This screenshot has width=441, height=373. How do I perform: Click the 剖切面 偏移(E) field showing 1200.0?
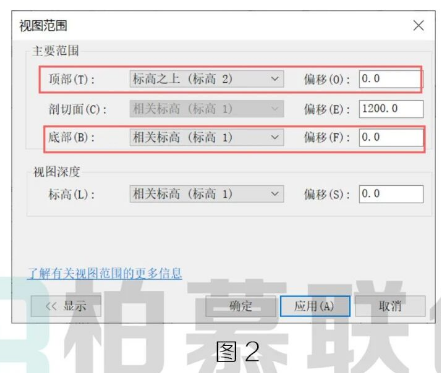391,109
